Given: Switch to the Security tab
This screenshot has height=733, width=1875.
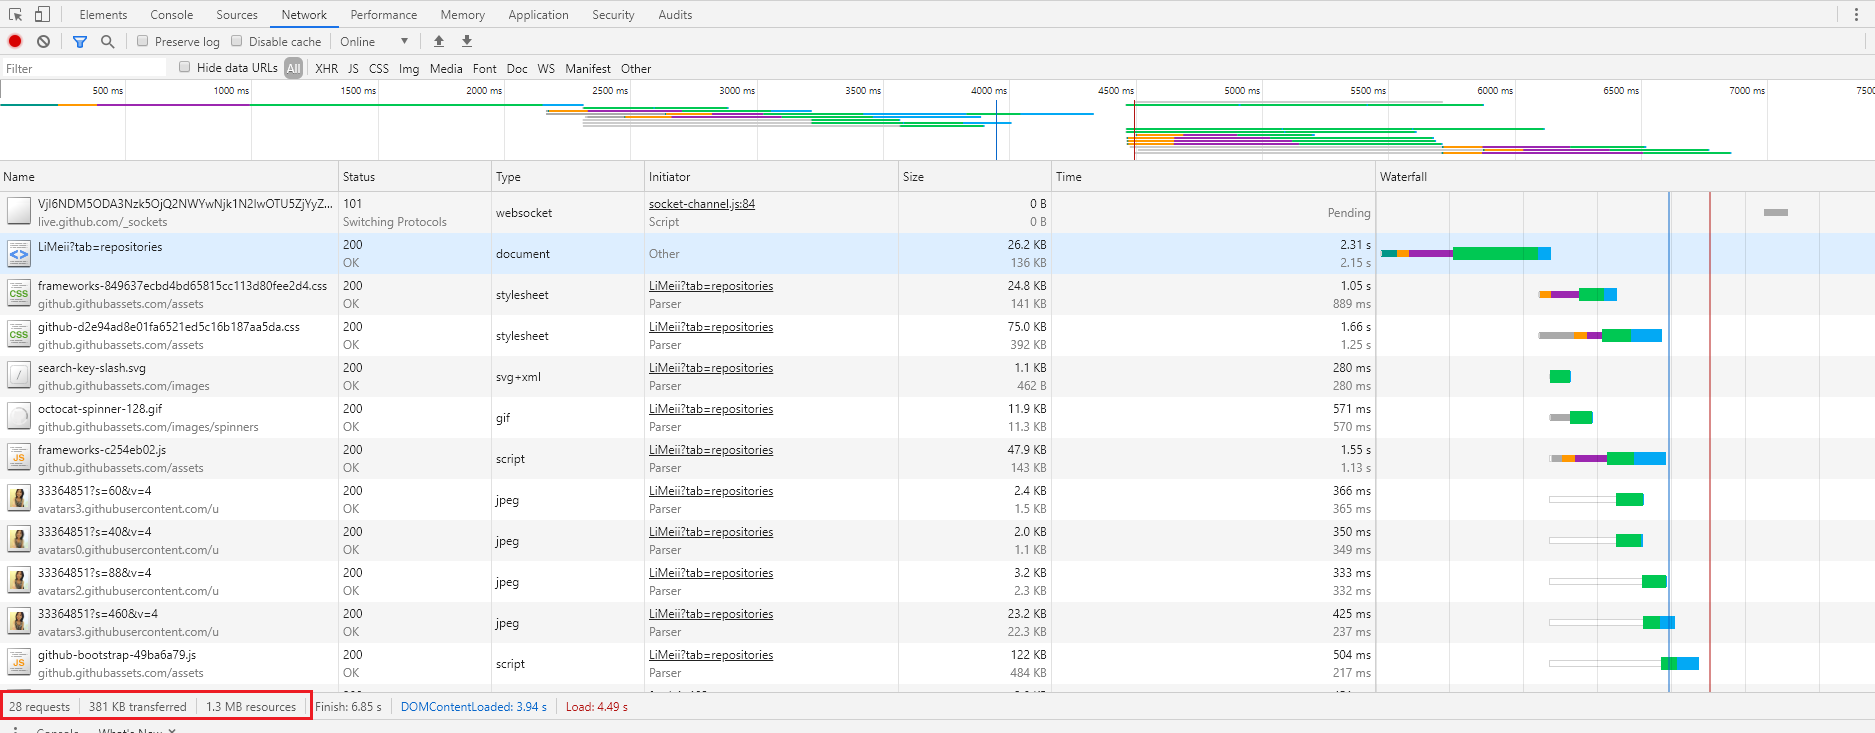Looking at the screenshot, I should click(613, 14).
